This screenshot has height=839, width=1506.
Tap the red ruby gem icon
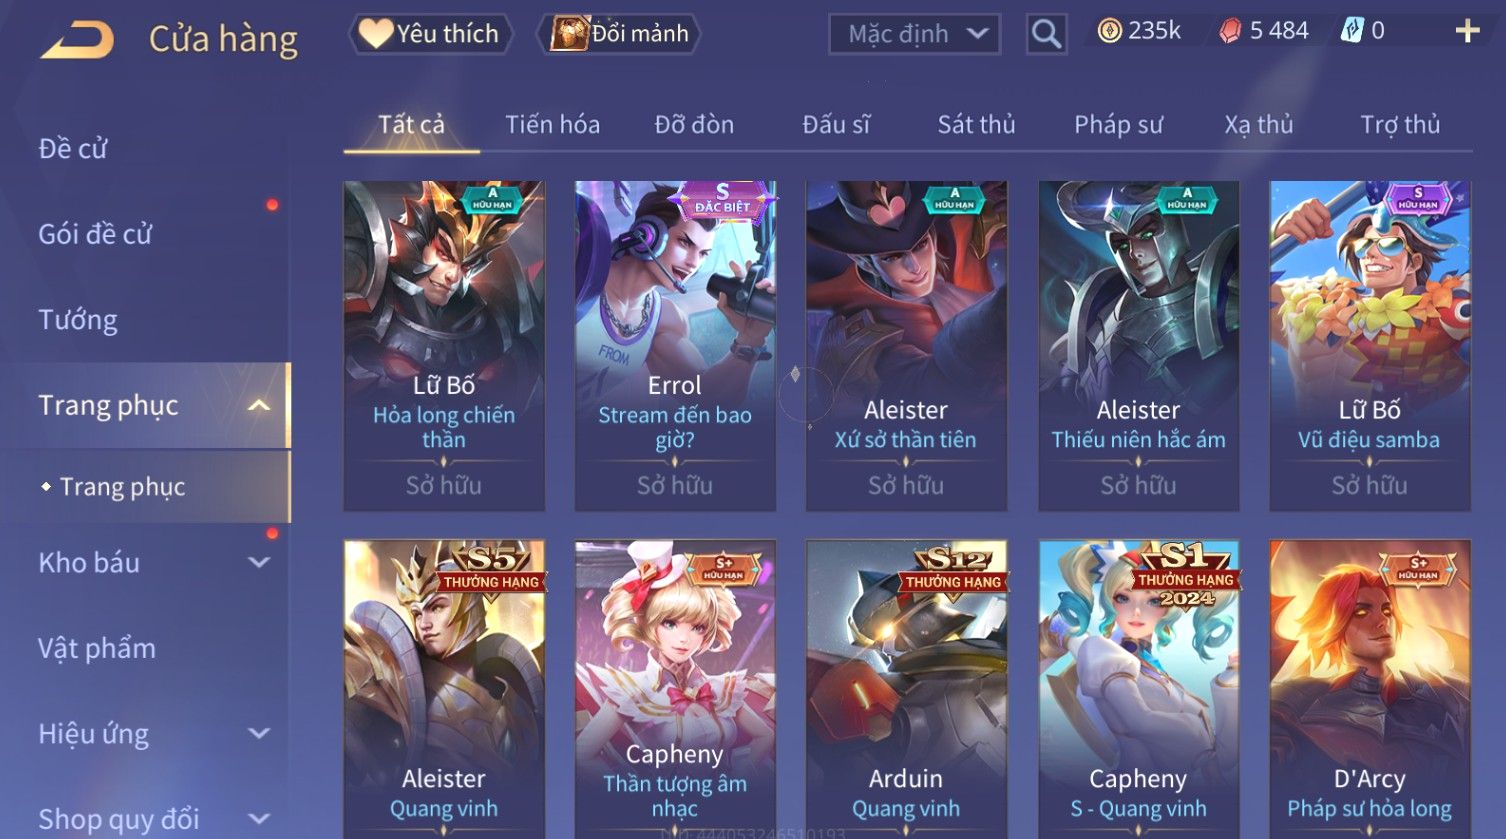click(x=1230, y=31)
